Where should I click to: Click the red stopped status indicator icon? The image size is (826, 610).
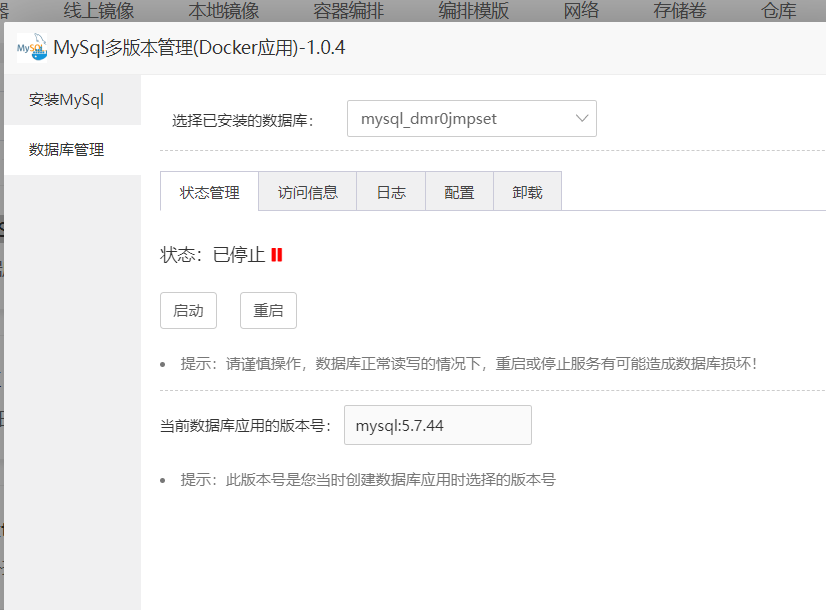coord(277,255)
